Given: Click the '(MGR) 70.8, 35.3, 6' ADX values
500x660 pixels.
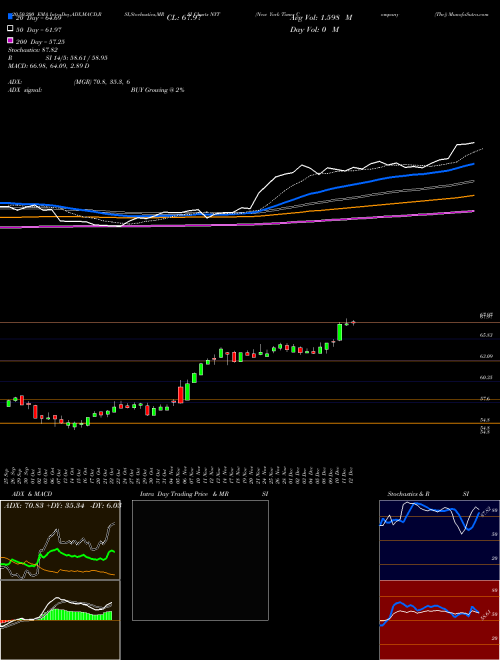Looking at the screenshot, I should click(101, 82).
